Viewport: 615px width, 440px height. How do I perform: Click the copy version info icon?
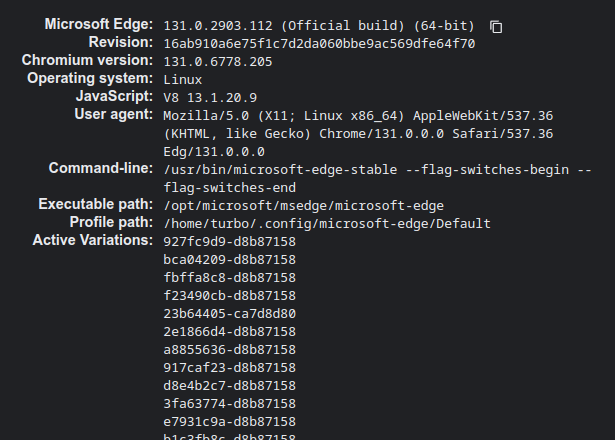pos(497,26)
